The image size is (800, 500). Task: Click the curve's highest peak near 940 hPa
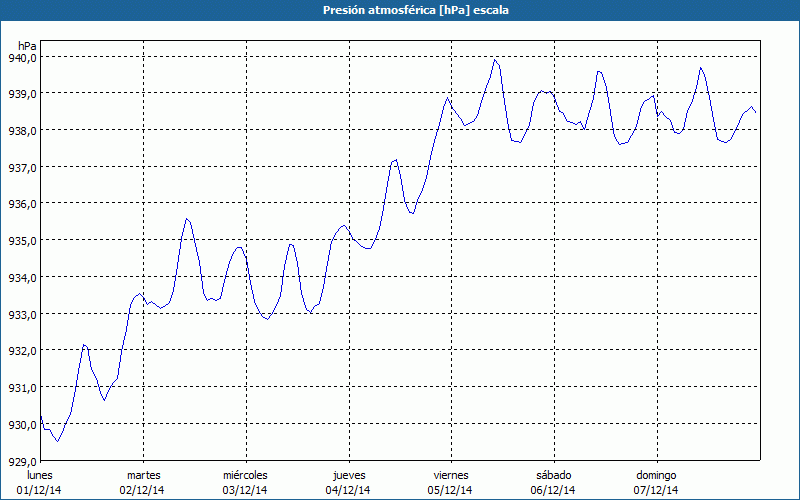coord(494,60)
